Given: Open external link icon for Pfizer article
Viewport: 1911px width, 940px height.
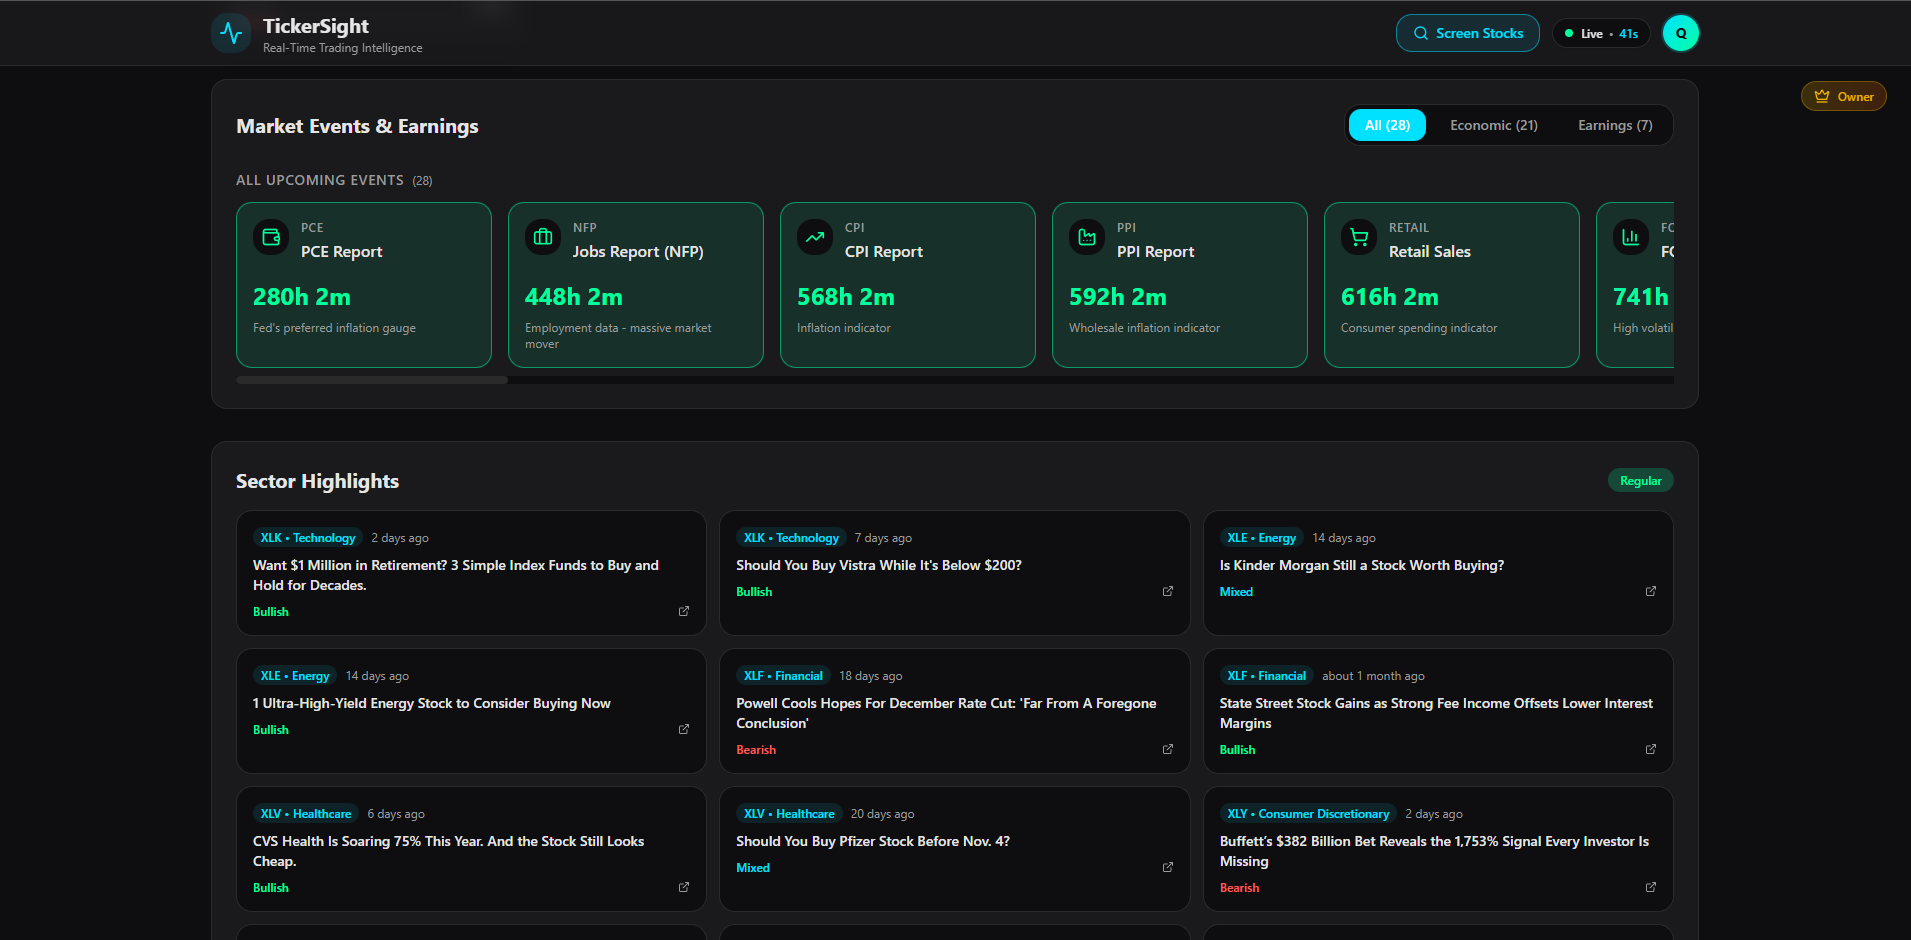Looking at the screenshot, I should 1167,867.
